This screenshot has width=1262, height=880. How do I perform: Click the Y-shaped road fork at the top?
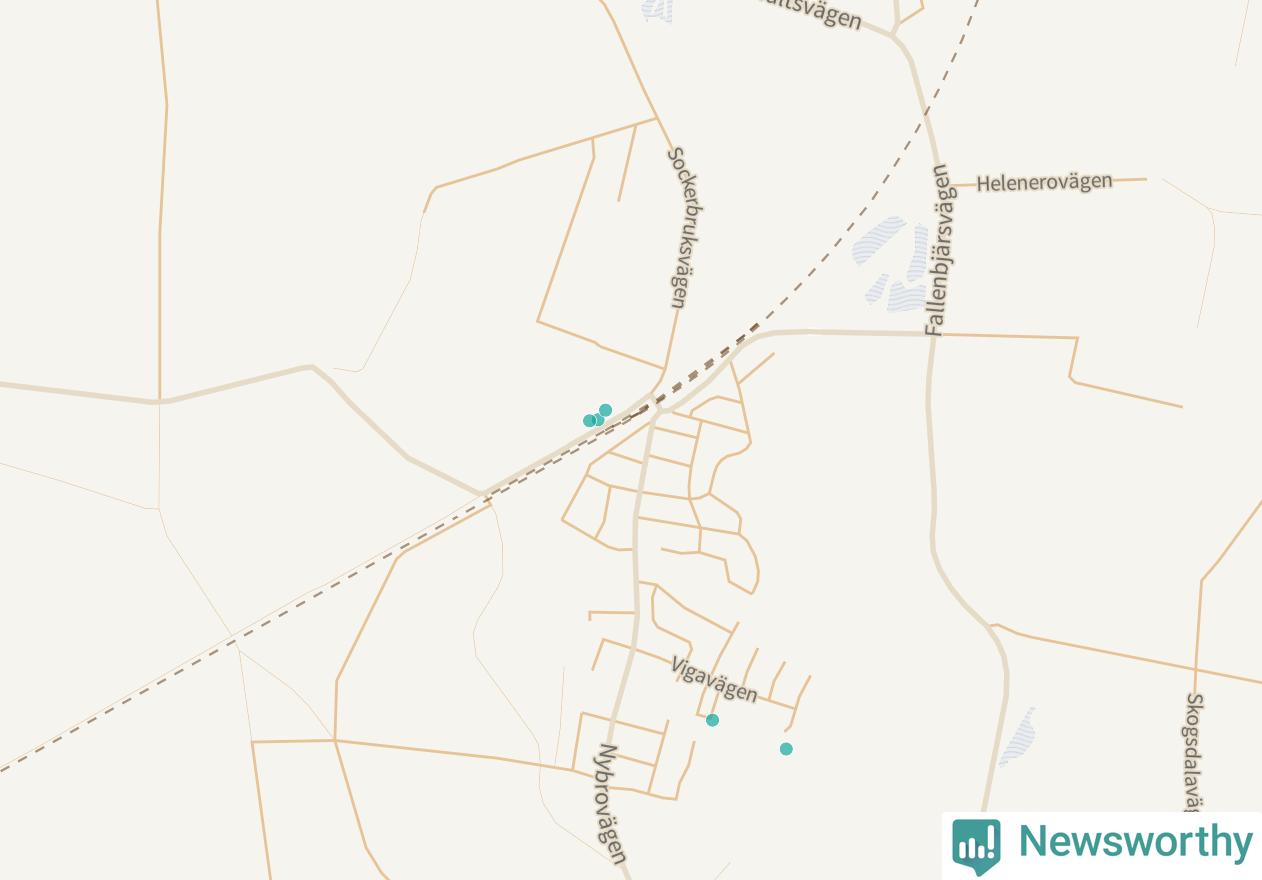[895, 35]
